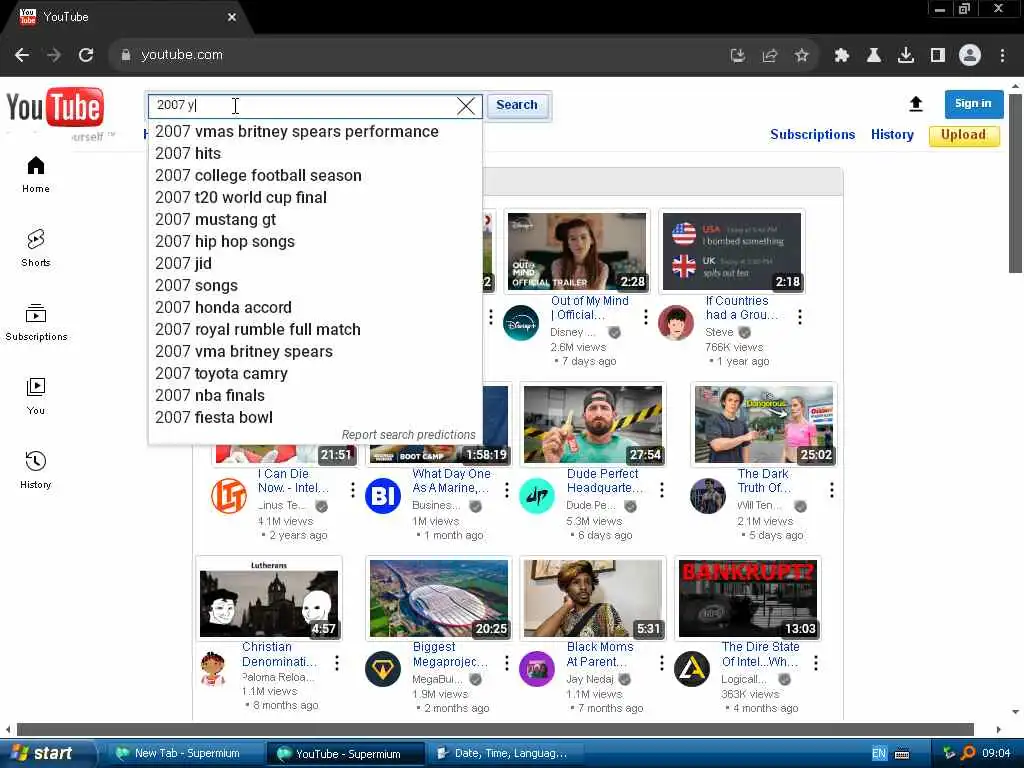Click the Sign in button
The width and height of the screenshot is (1024, 768).
click(973, 104)
